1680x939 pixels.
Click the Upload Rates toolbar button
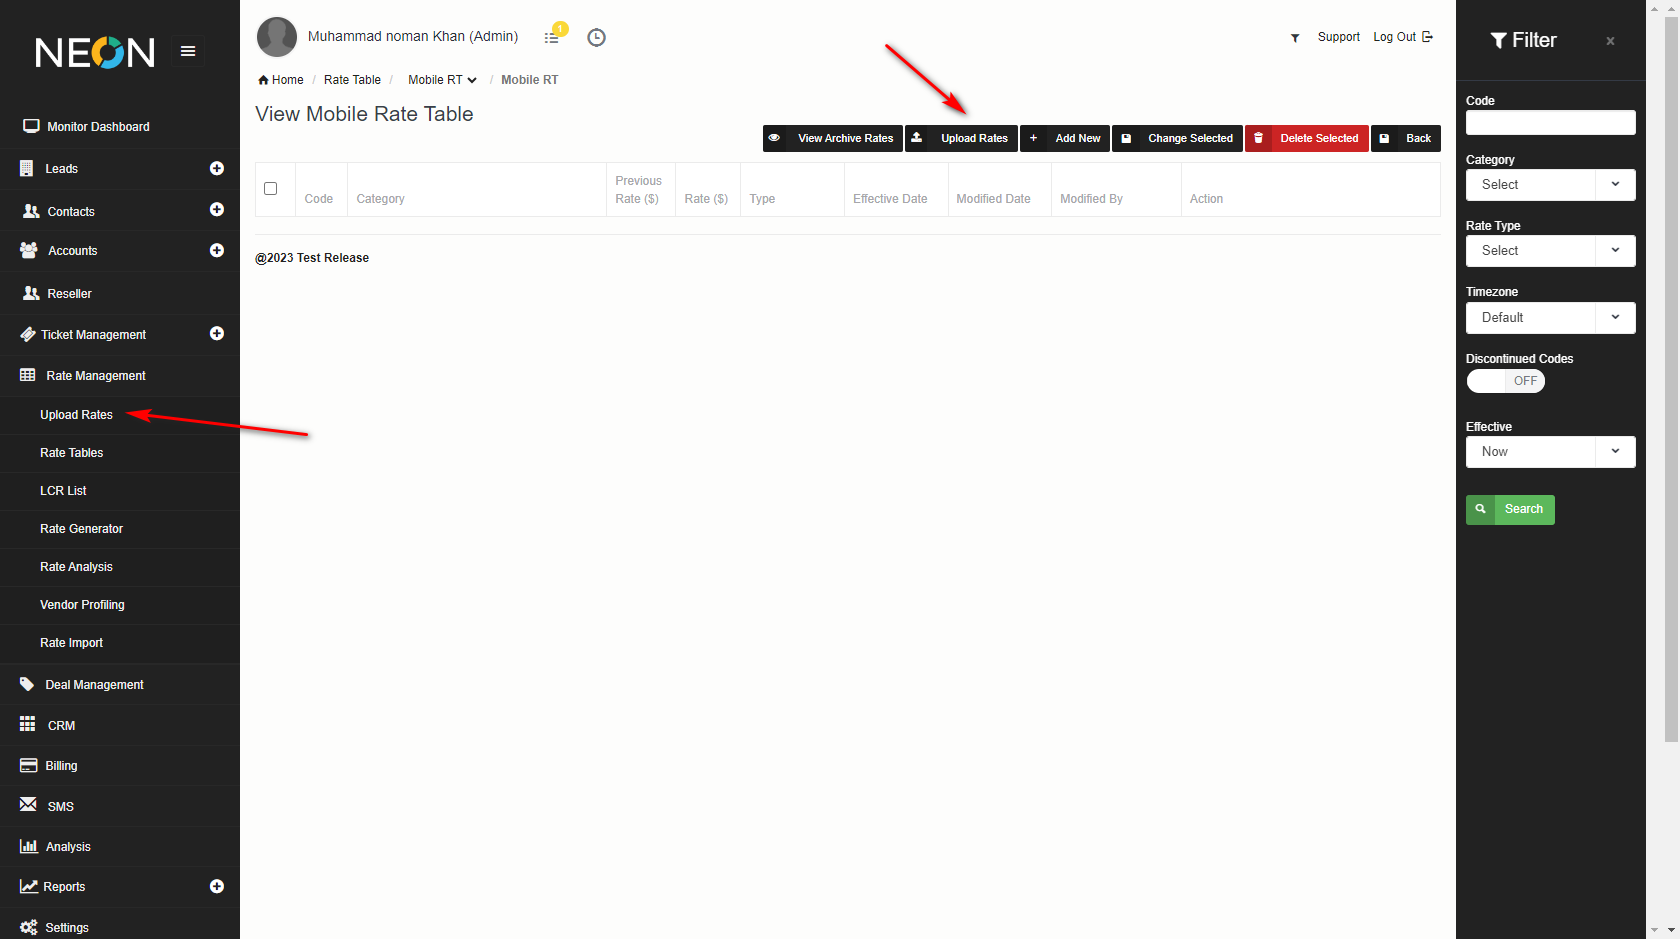(961, 139)
